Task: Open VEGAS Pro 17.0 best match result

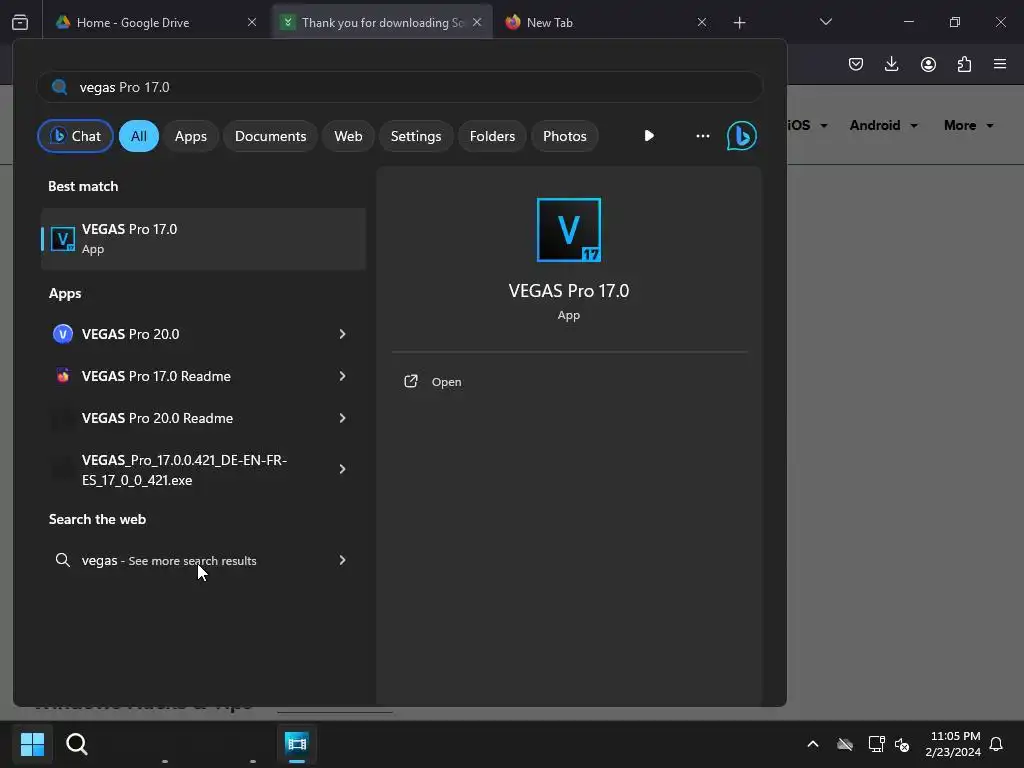Action: coord(203,239)
